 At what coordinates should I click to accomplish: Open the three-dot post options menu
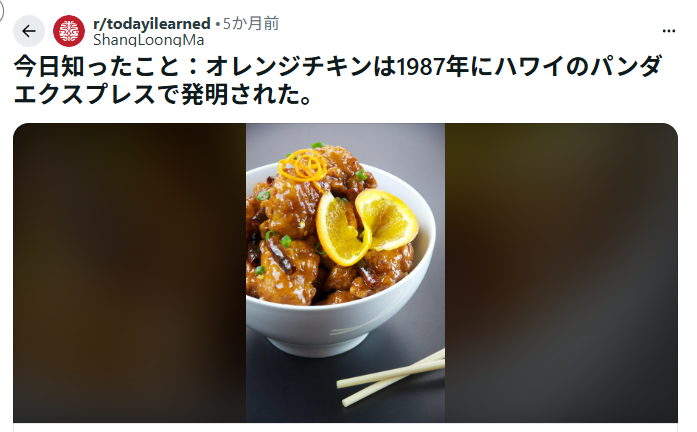tap(669, 31)
